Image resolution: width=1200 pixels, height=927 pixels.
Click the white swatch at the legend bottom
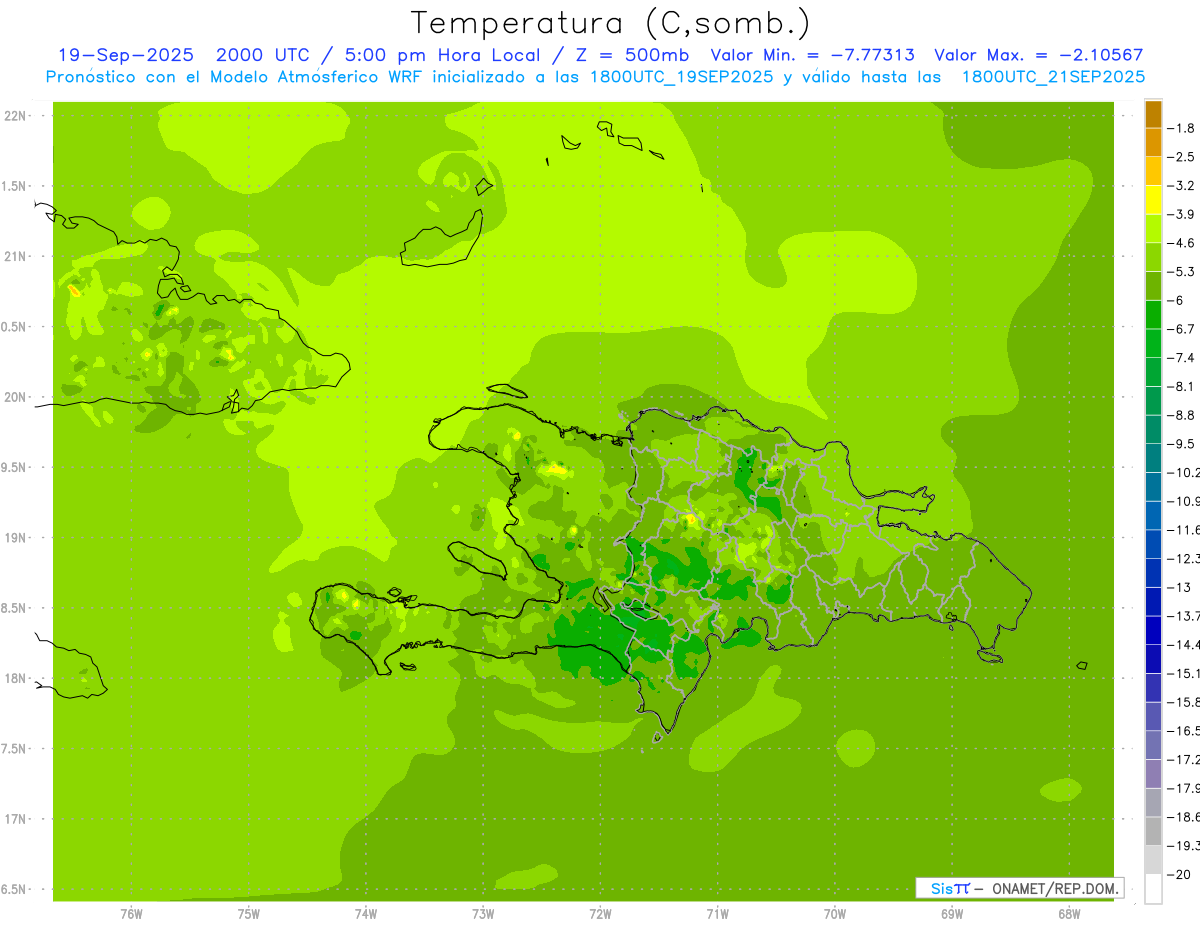click(1153, 889)
